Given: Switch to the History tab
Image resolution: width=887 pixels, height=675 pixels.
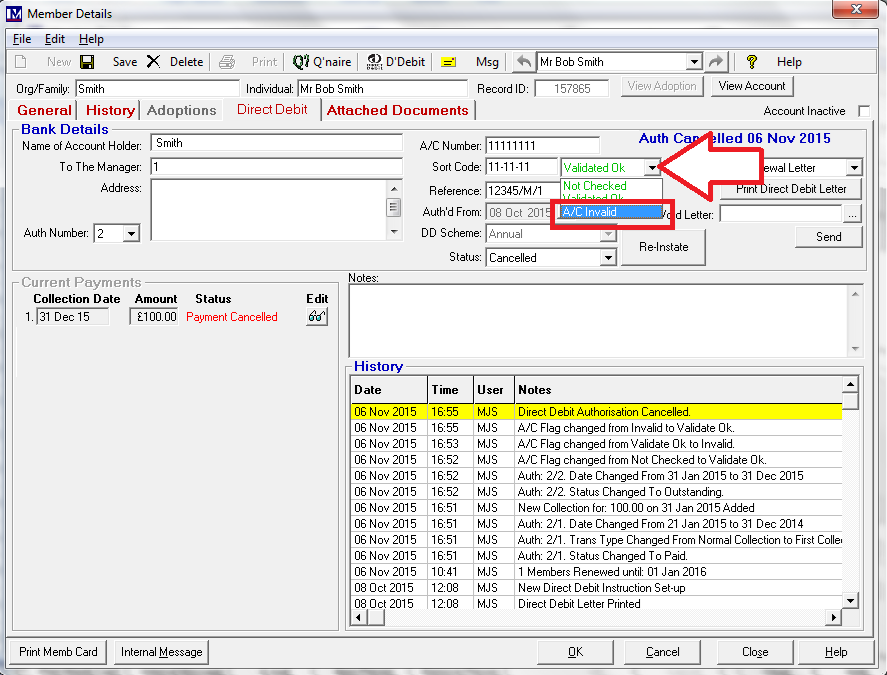Looking at the screenshot, I should [110, 110].
